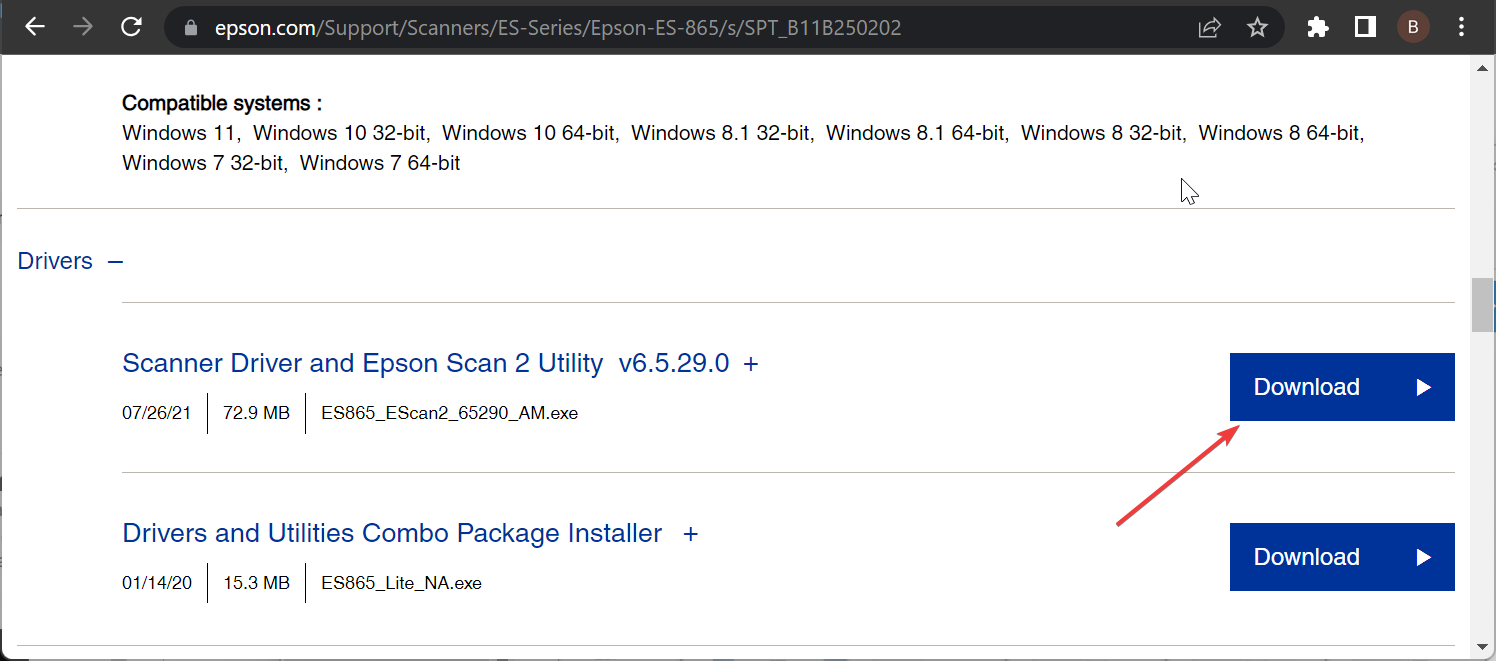Click the browser back arrow
This screenshot has height=661, width=1496.
(x=35, y=28)
